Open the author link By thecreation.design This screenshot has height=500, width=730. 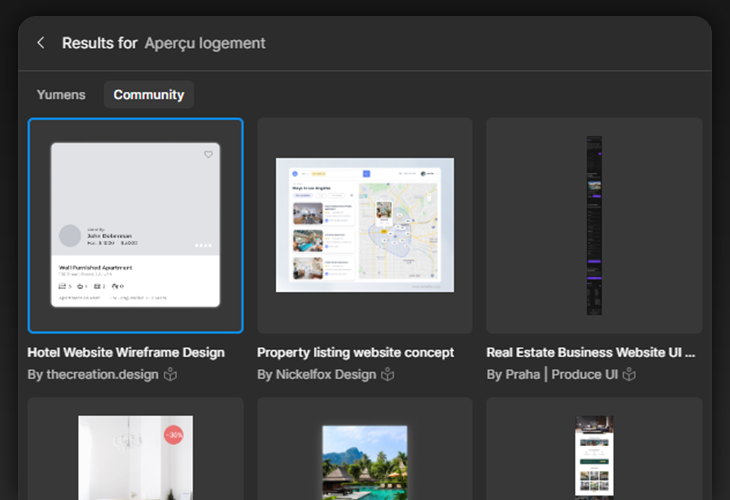[93, 375]
